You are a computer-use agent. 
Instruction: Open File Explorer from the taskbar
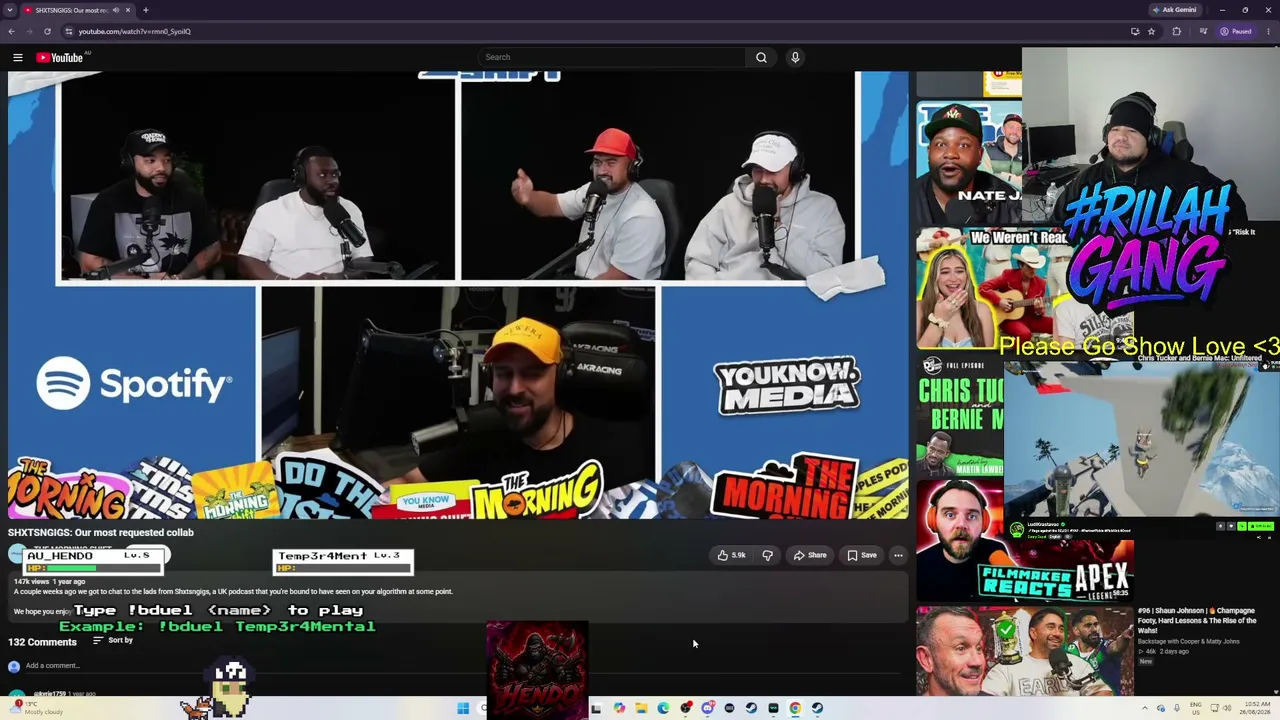tap(641, 708)
